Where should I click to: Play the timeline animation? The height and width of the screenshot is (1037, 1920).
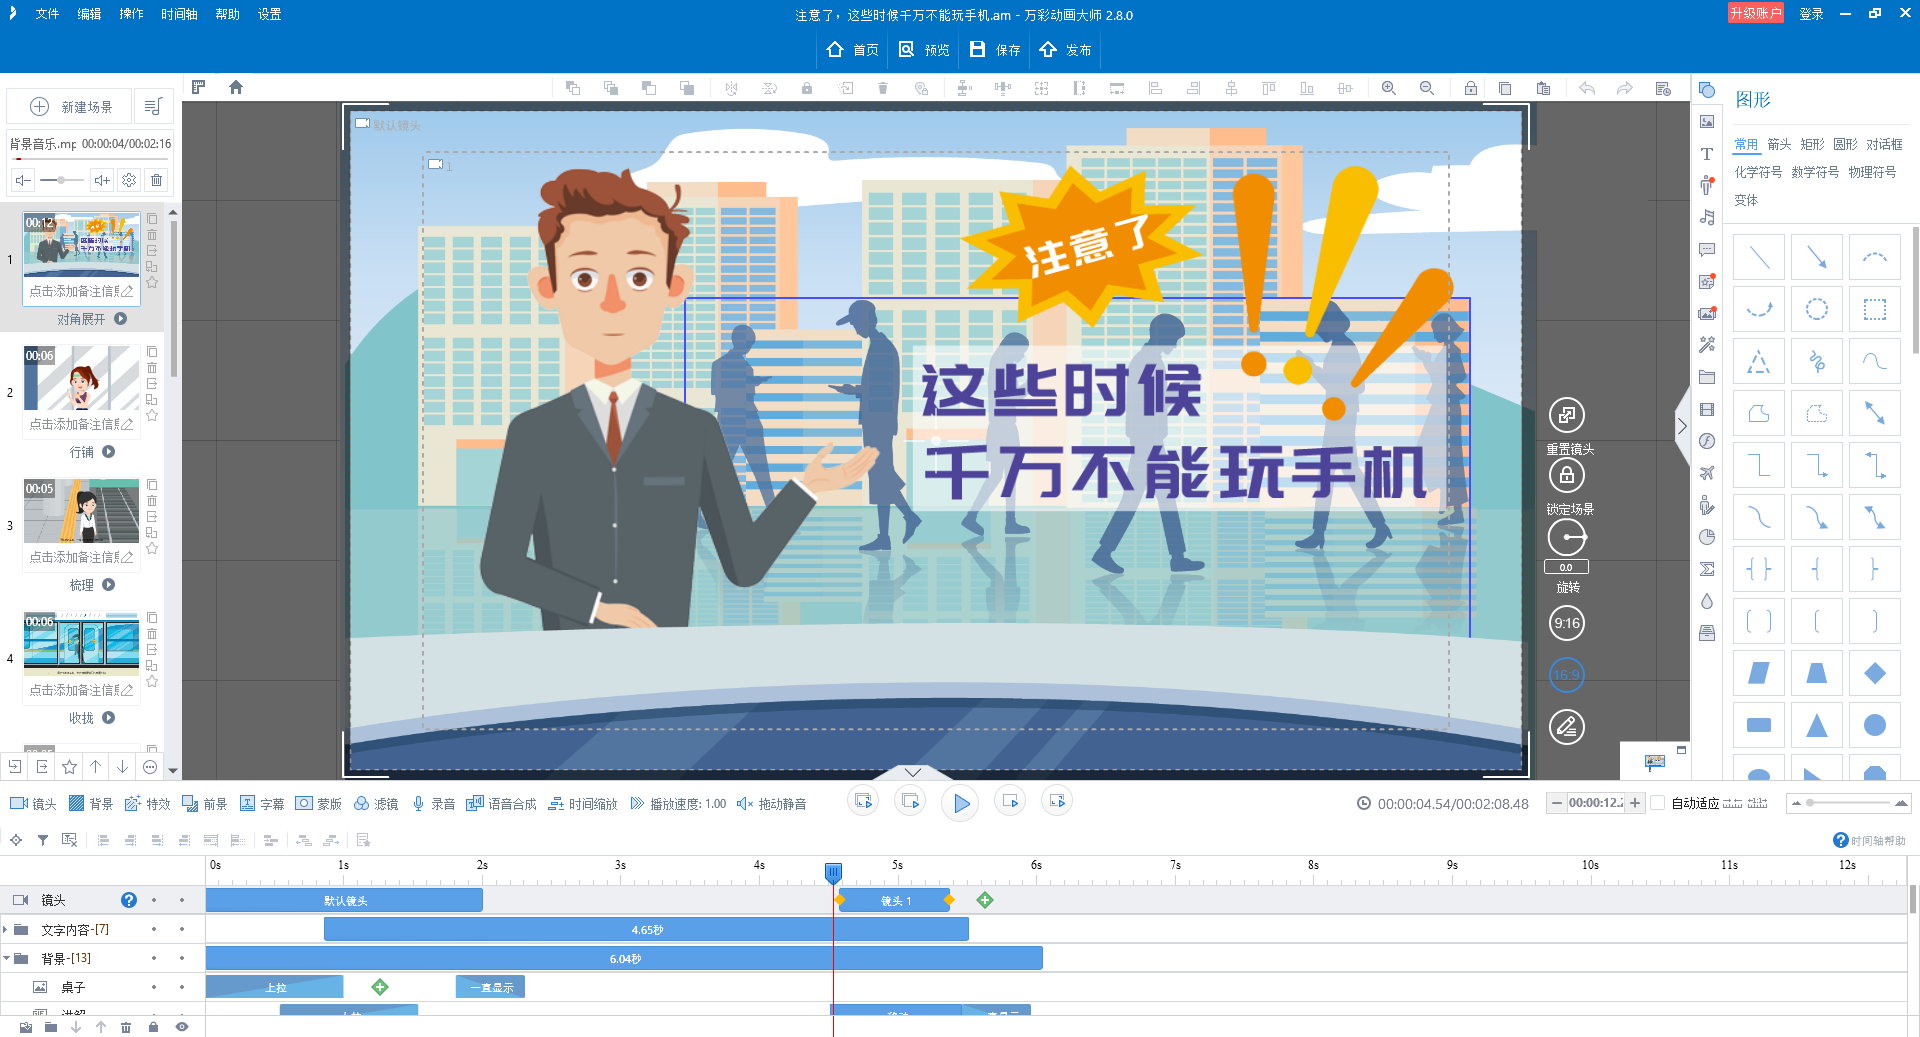(x=961, y=803)
